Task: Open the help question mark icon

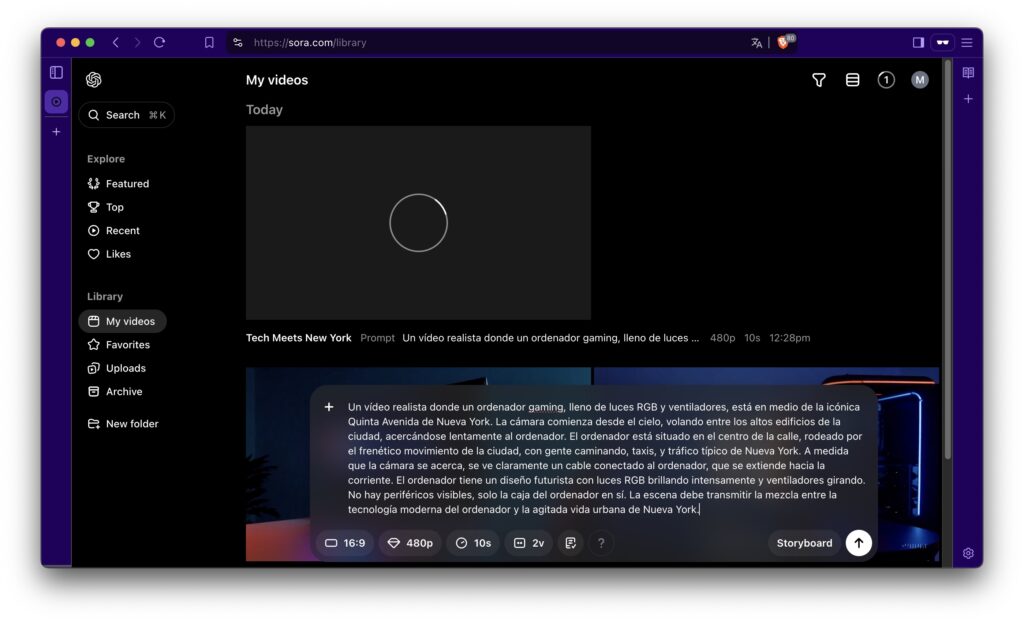Action: (601, 543)
